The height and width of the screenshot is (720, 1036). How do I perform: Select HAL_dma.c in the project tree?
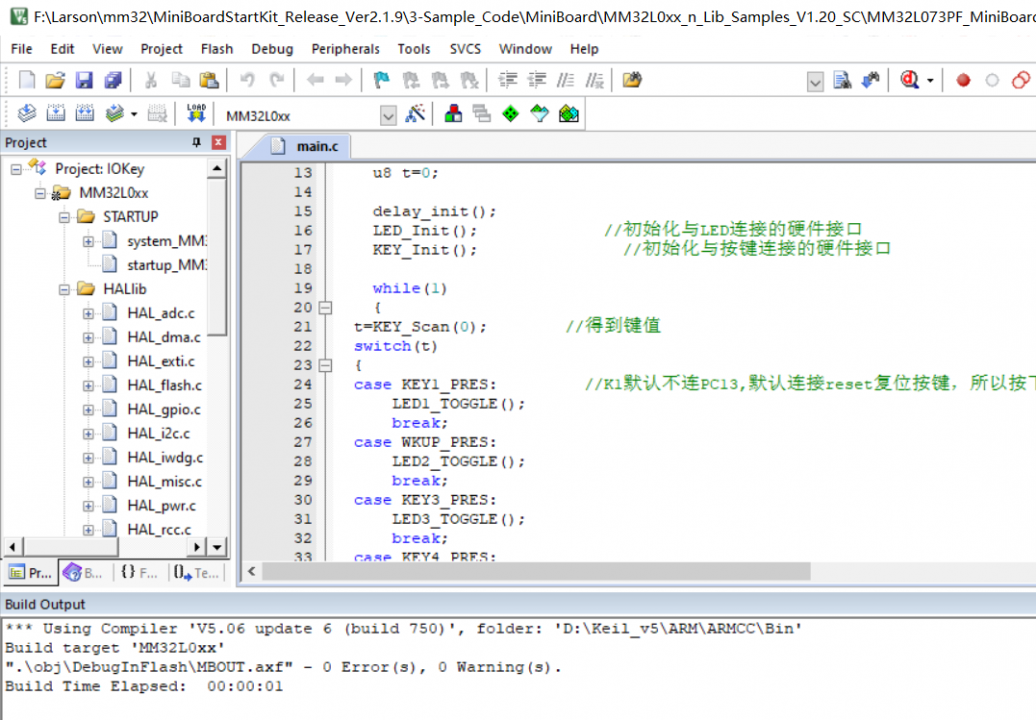coord(164,338)
